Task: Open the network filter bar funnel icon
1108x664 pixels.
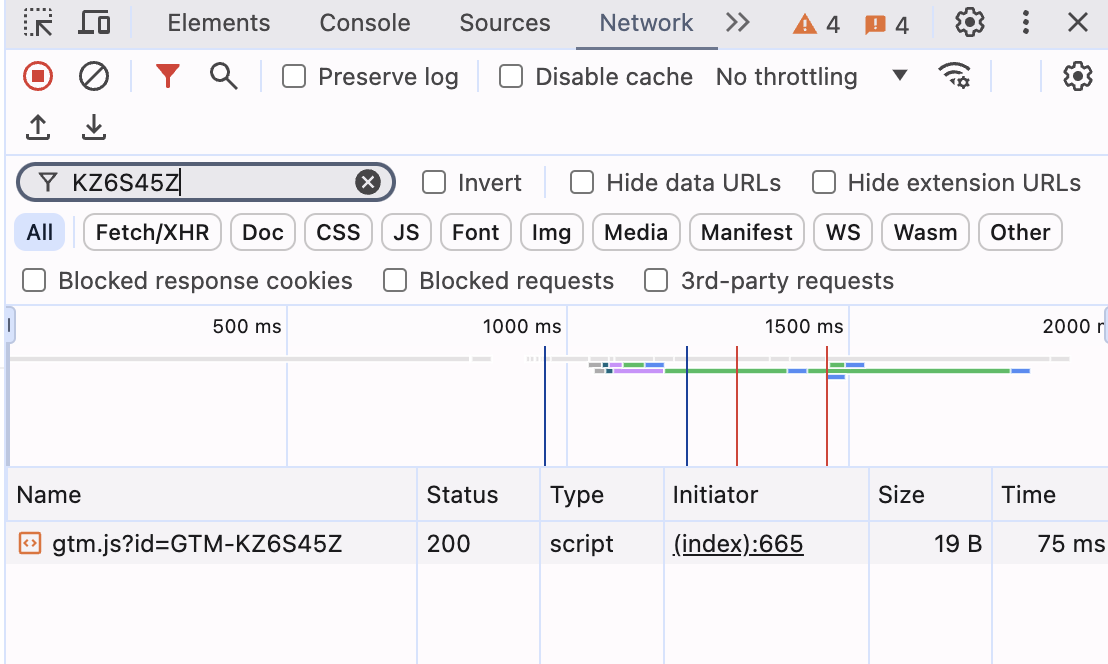Action: click(x=167, y=76)
